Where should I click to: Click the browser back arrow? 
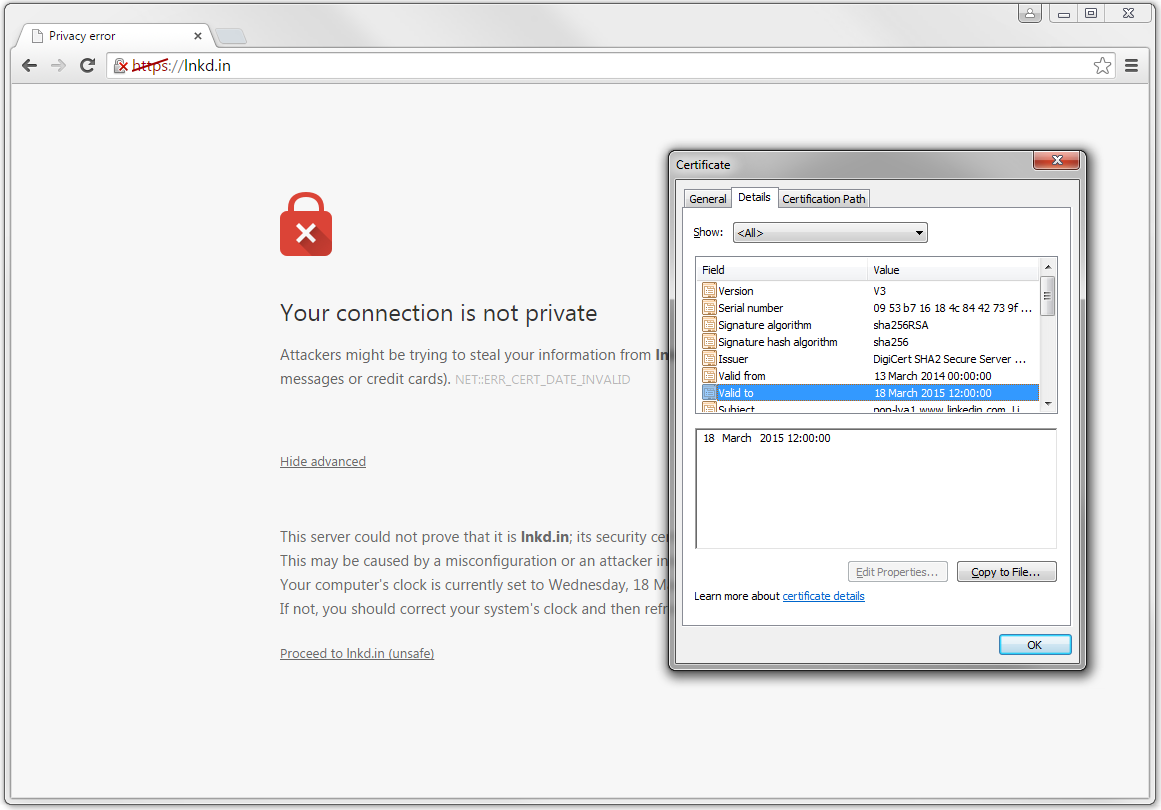pos(30,66)
